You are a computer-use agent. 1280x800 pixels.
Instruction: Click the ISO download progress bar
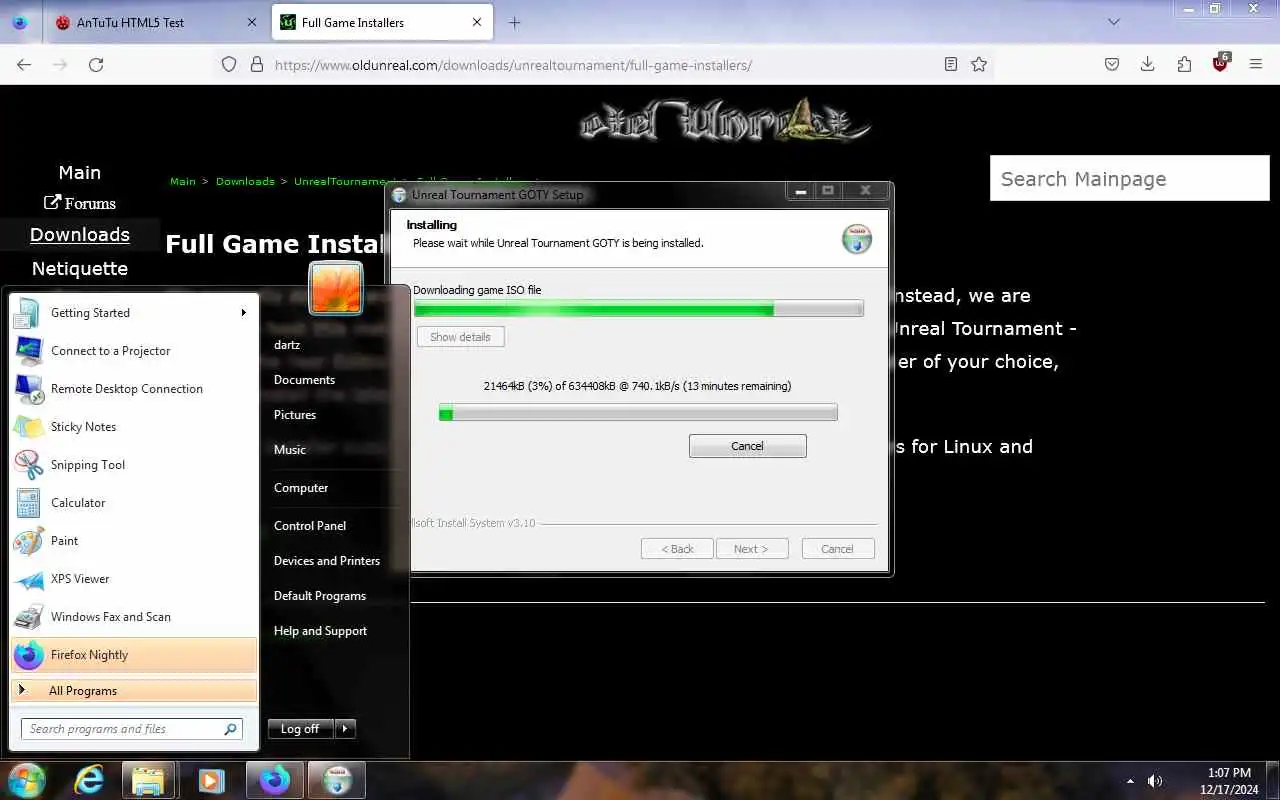pos(638,413)
